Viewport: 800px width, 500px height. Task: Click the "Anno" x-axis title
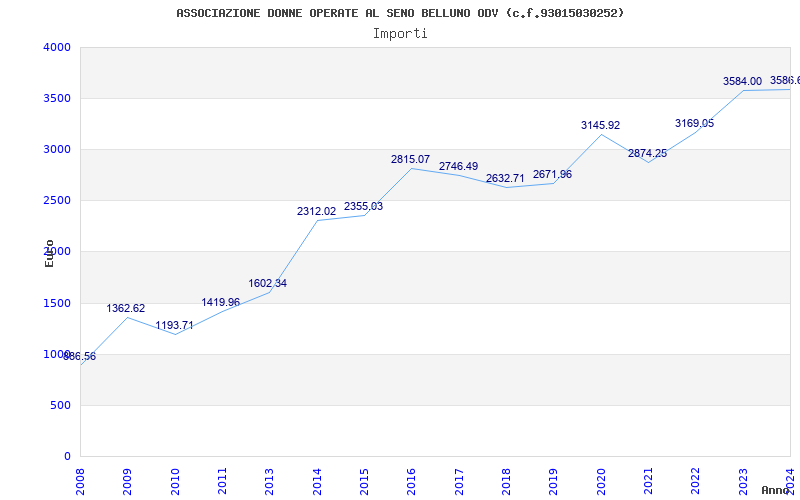[776, 490]
